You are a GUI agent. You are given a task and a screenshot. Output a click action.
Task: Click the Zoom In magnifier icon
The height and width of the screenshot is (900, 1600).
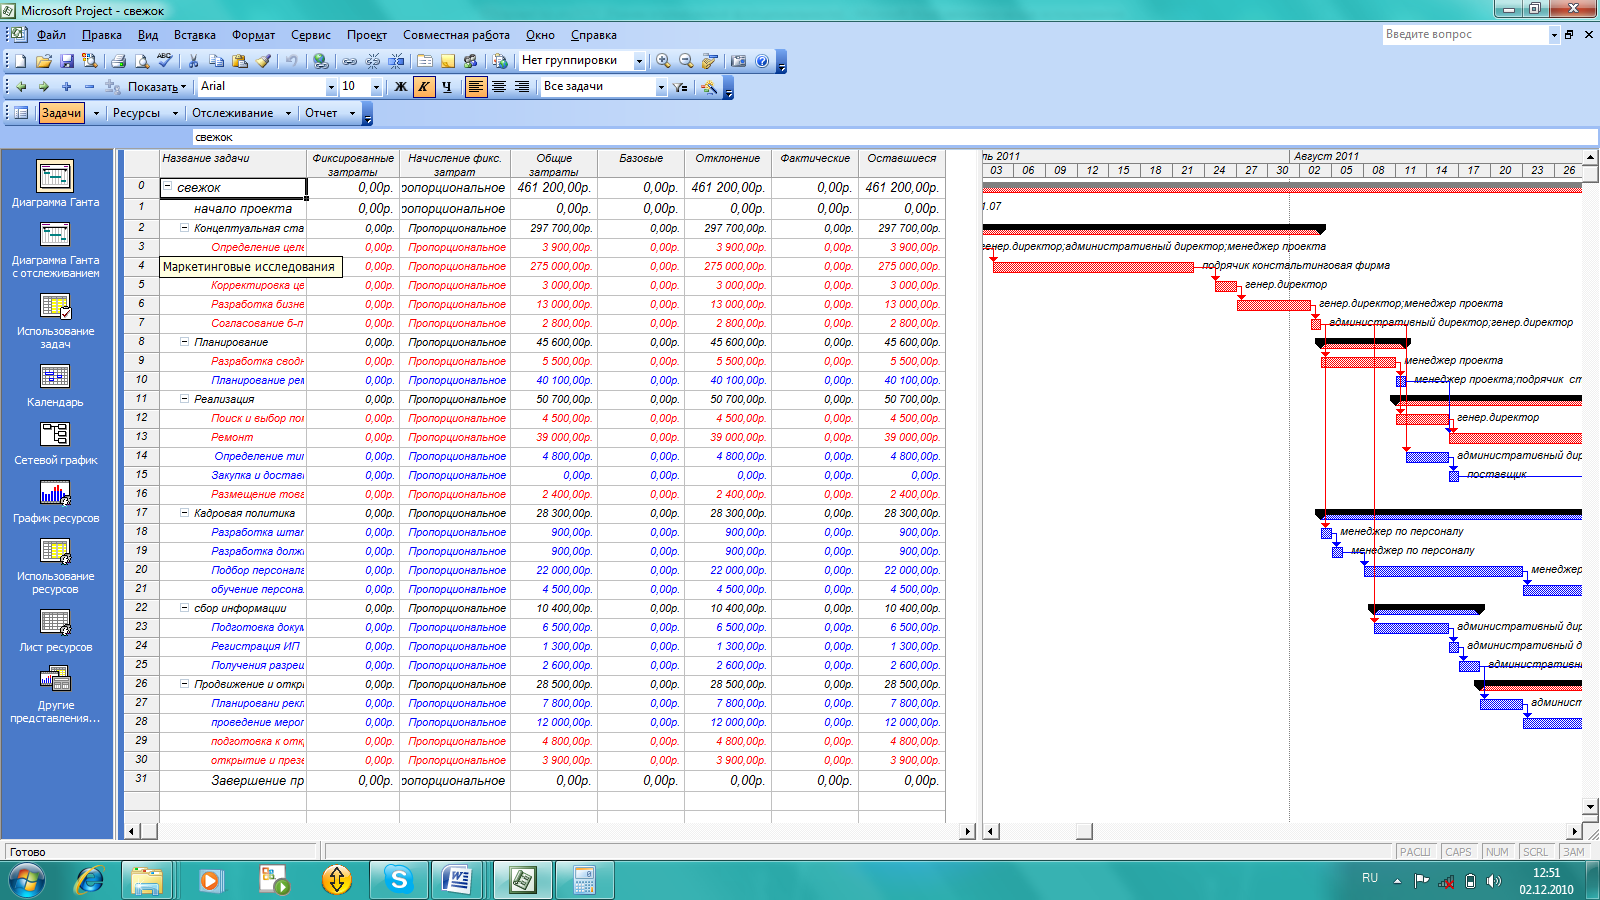pos(663,61)
